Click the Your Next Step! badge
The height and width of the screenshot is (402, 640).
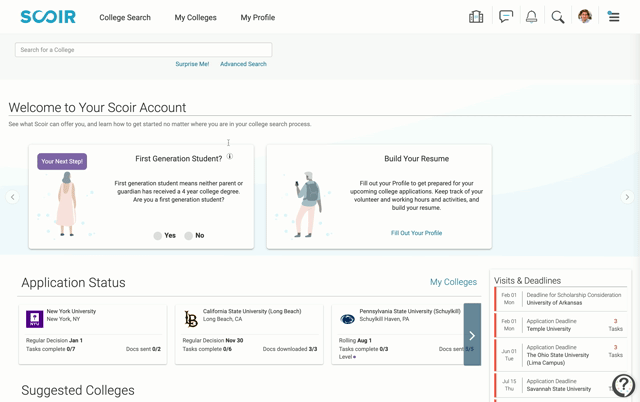[62, 161]
